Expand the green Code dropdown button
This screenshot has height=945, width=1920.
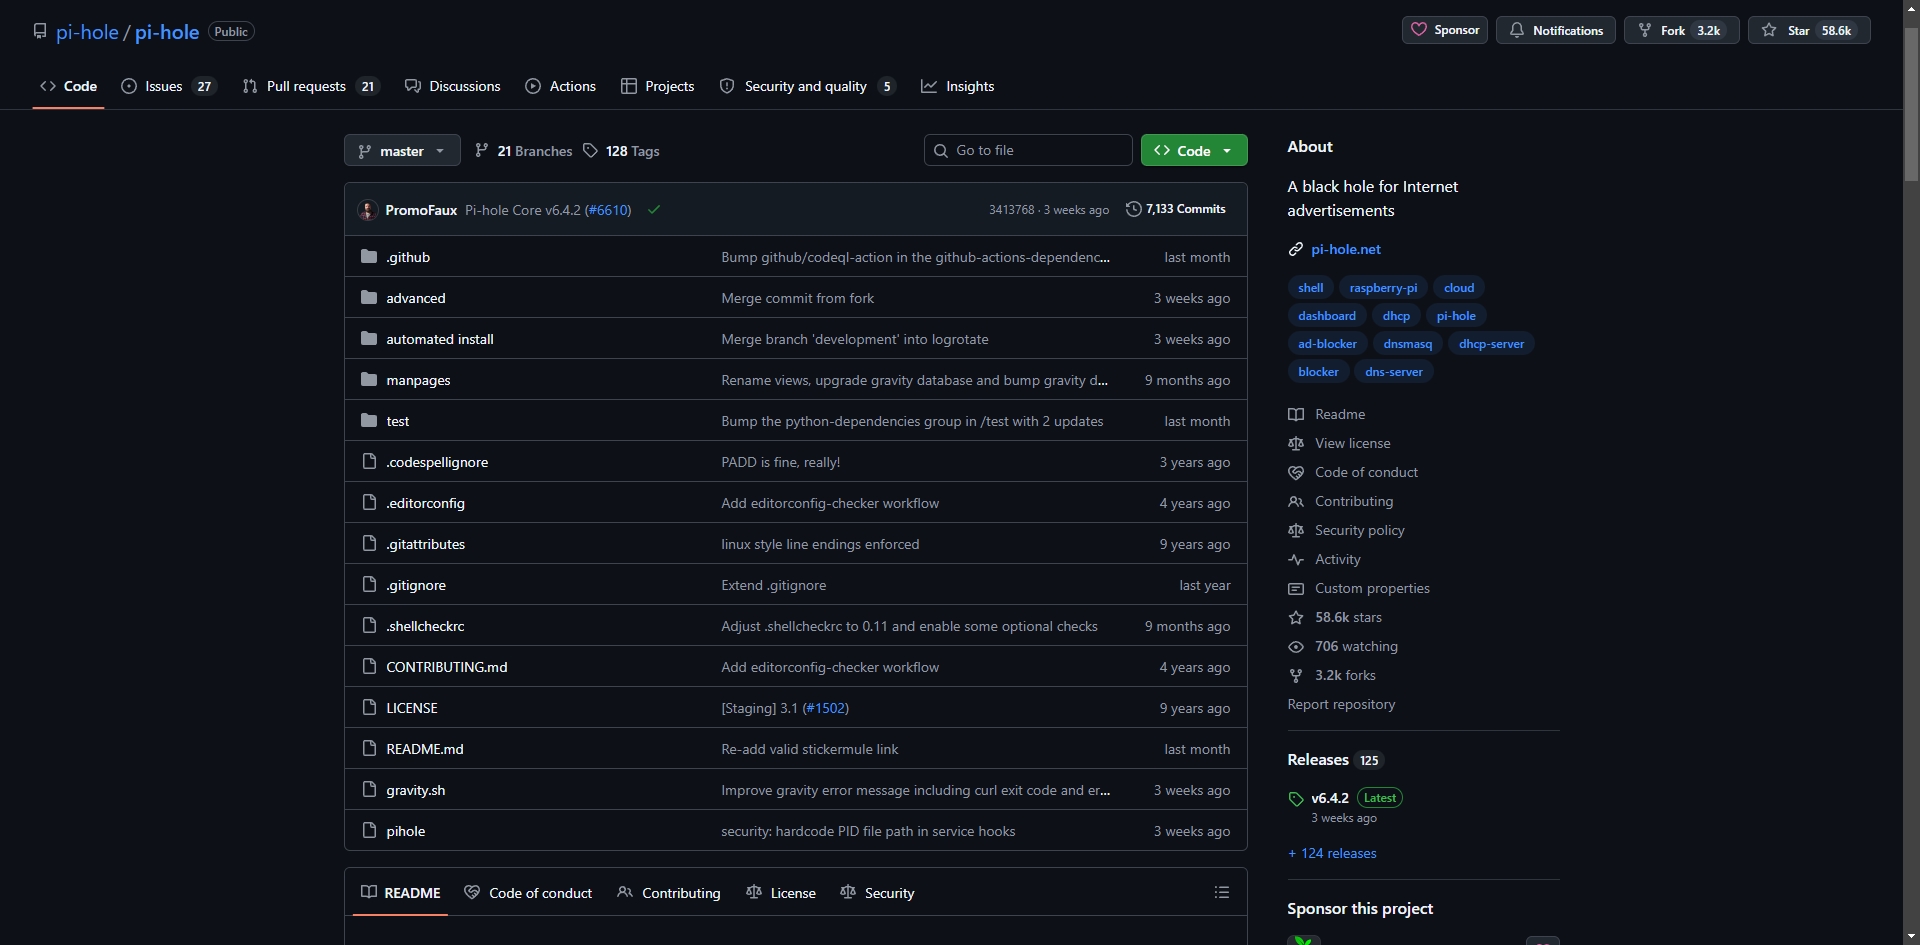pyautogui.click(x=1194, y=151)
